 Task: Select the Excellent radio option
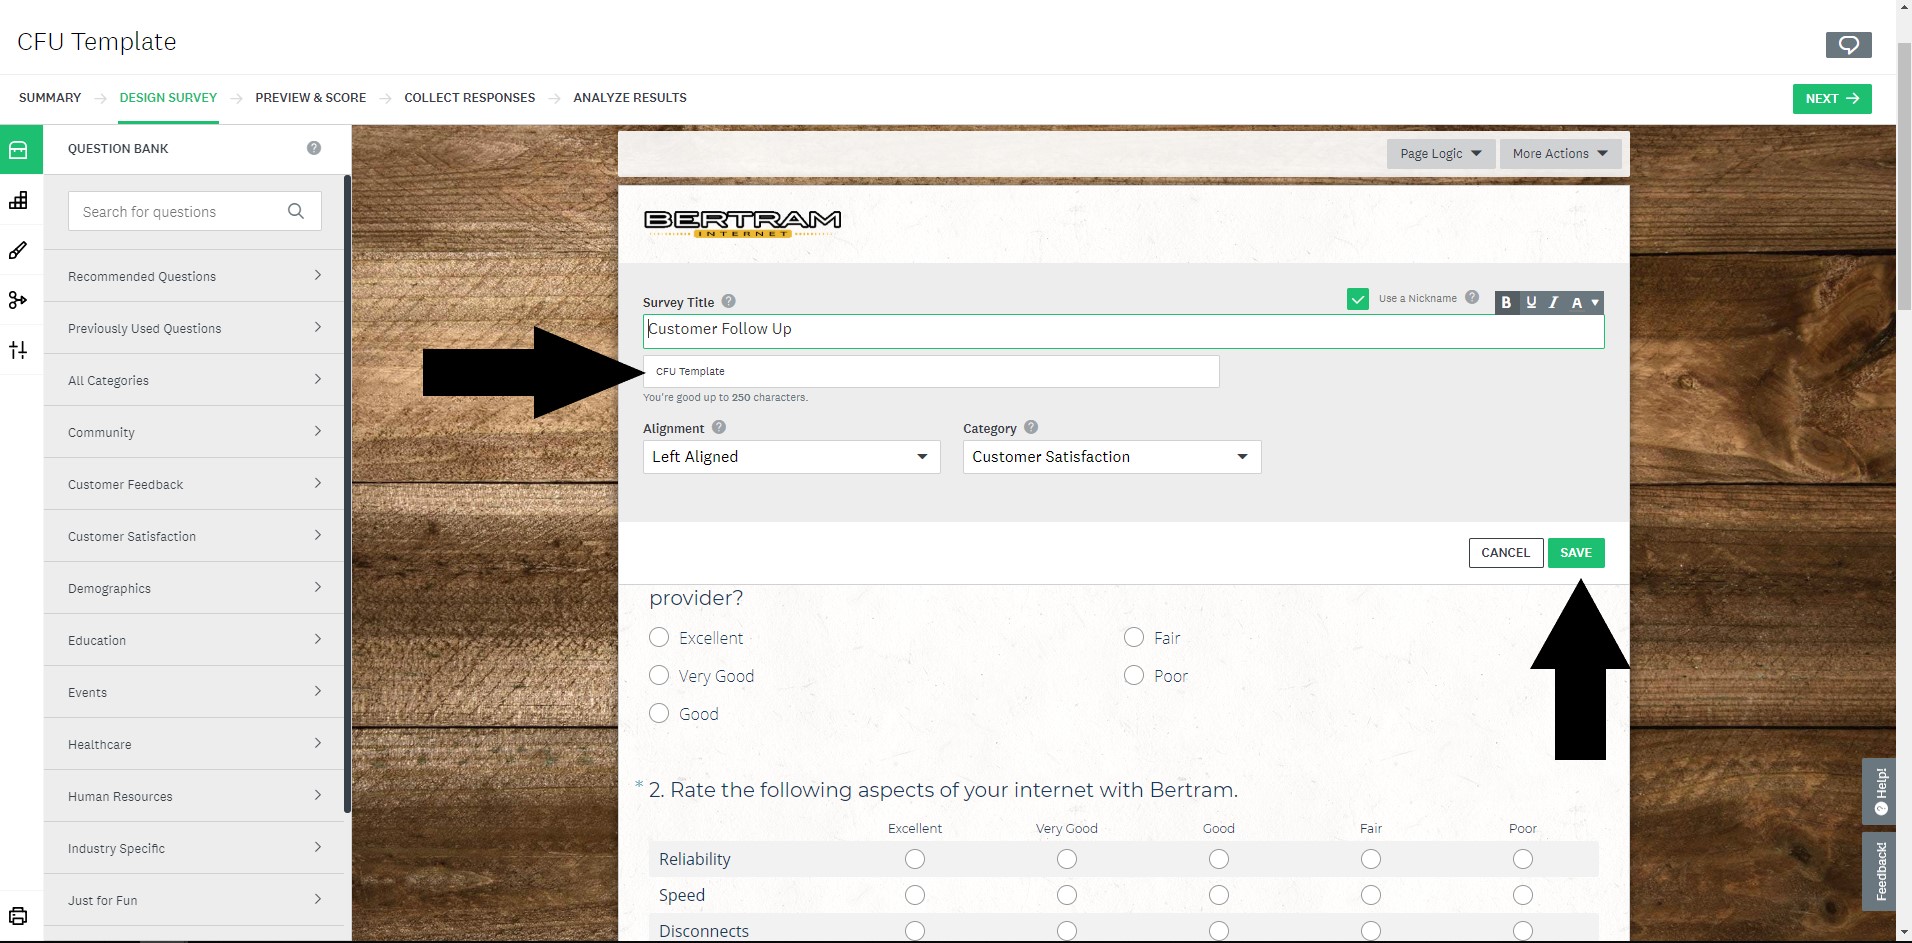tap(659, 638)
